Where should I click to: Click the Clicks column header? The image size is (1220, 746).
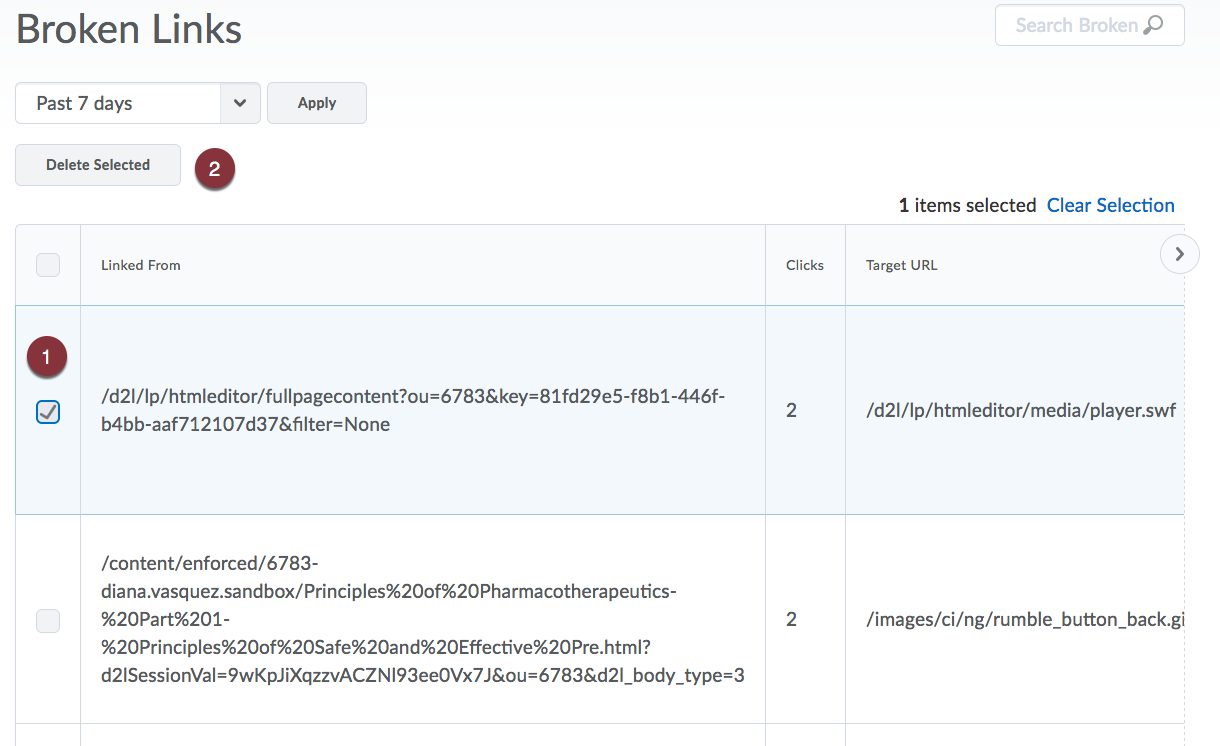pos(805,265)
